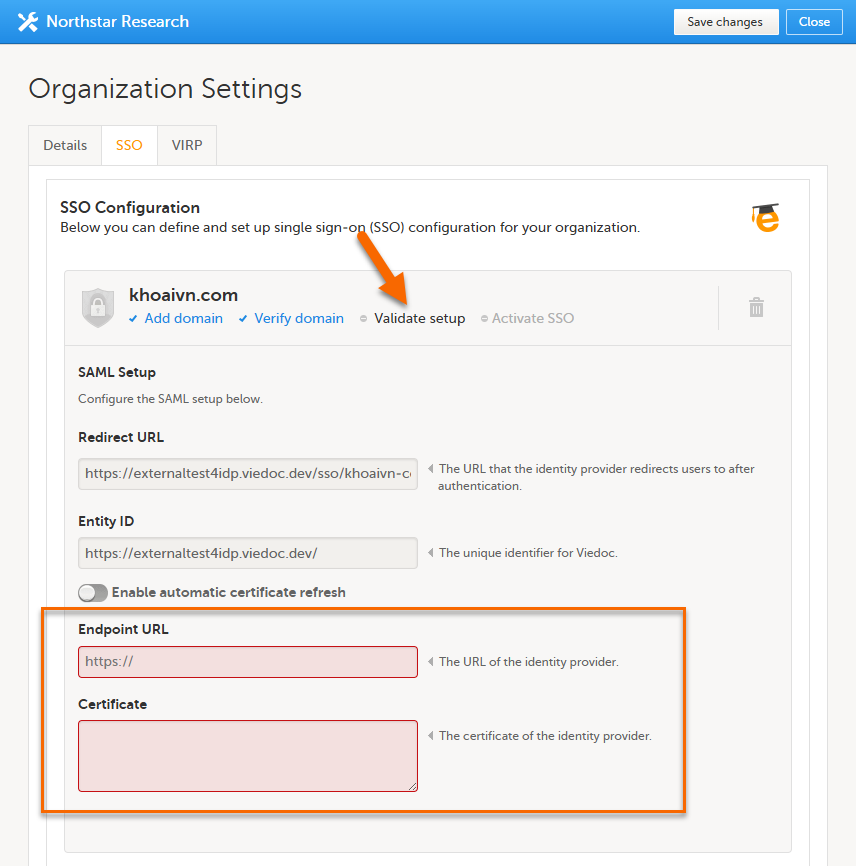Select the SSO tab
856x866 pixels.
129,145
